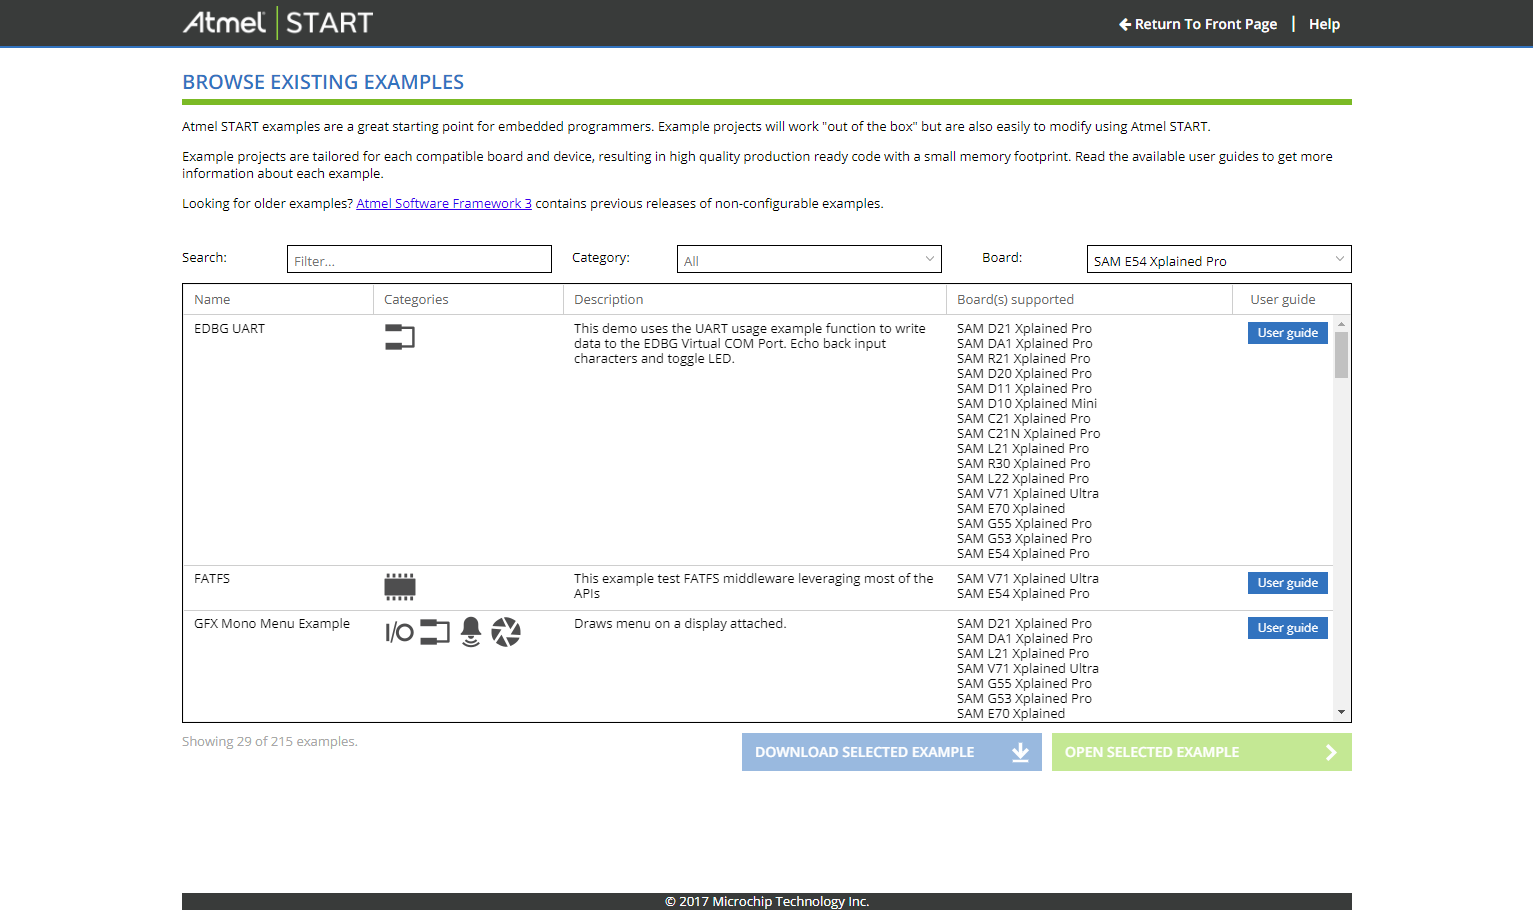The height and width of the screenshot is (910, 1533).
Task: Click 'SAM L22 Xplained Pro' in board list
Action: click(1023, 478)
